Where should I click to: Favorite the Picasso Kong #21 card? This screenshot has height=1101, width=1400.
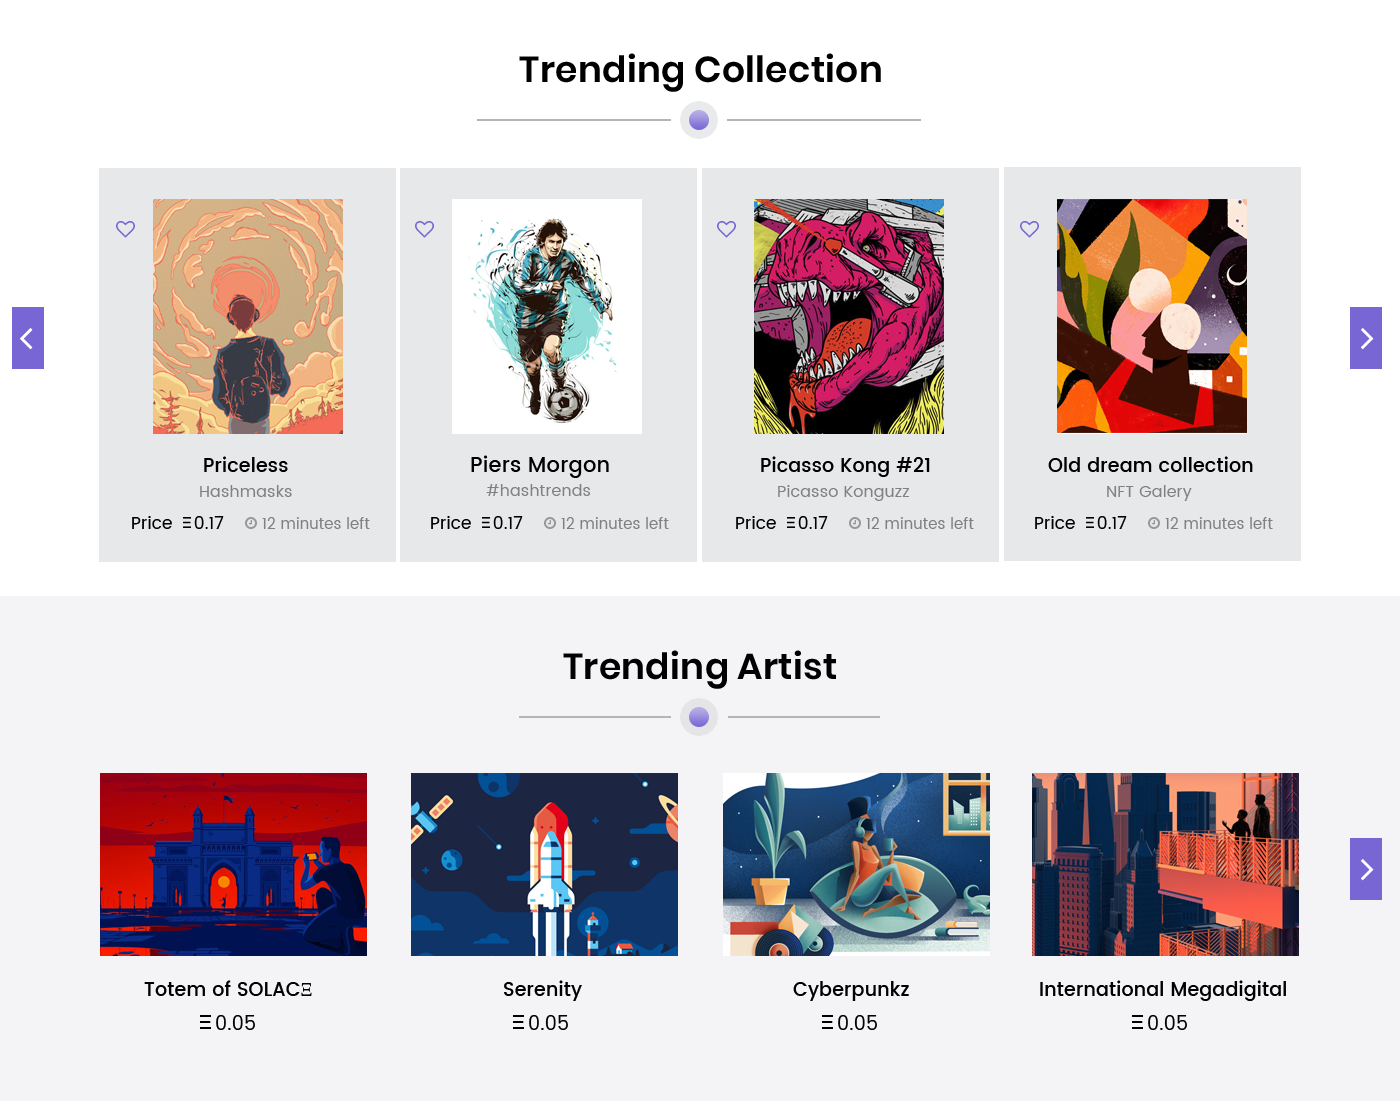(x=726, y=229)
